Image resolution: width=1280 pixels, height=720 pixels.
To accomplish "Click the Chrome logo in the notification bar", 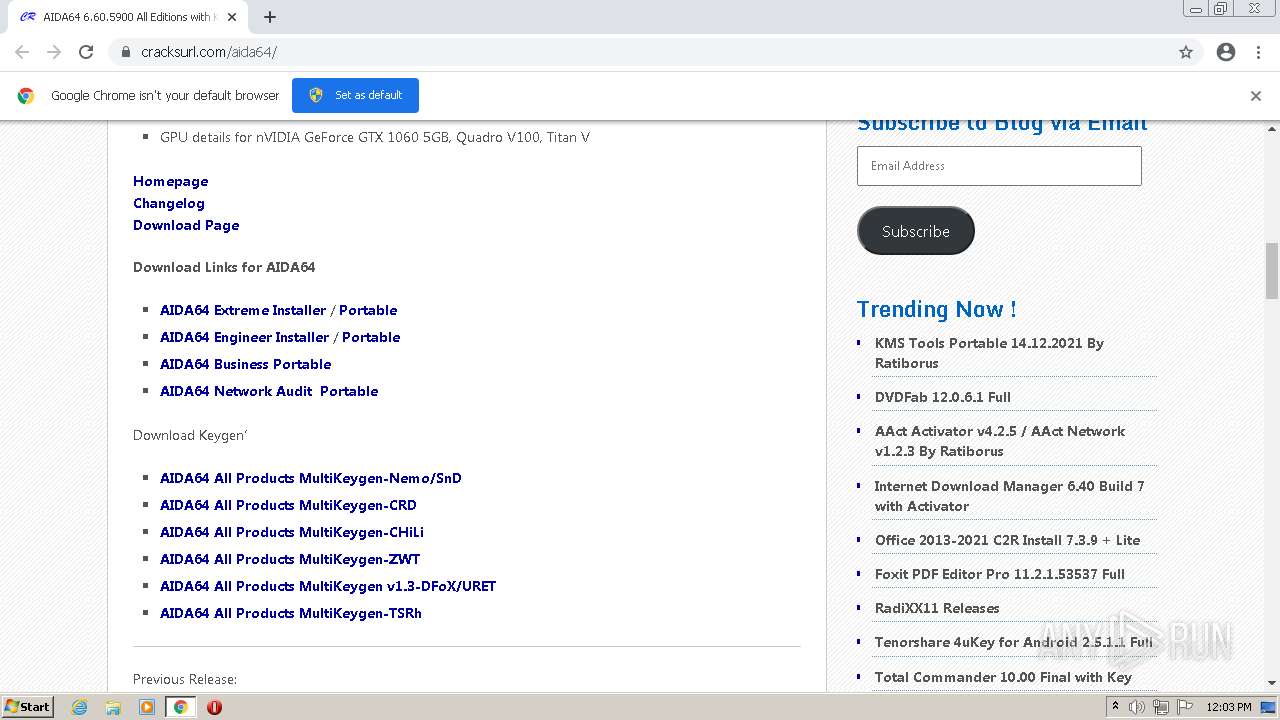I will [x=26, y=96].
